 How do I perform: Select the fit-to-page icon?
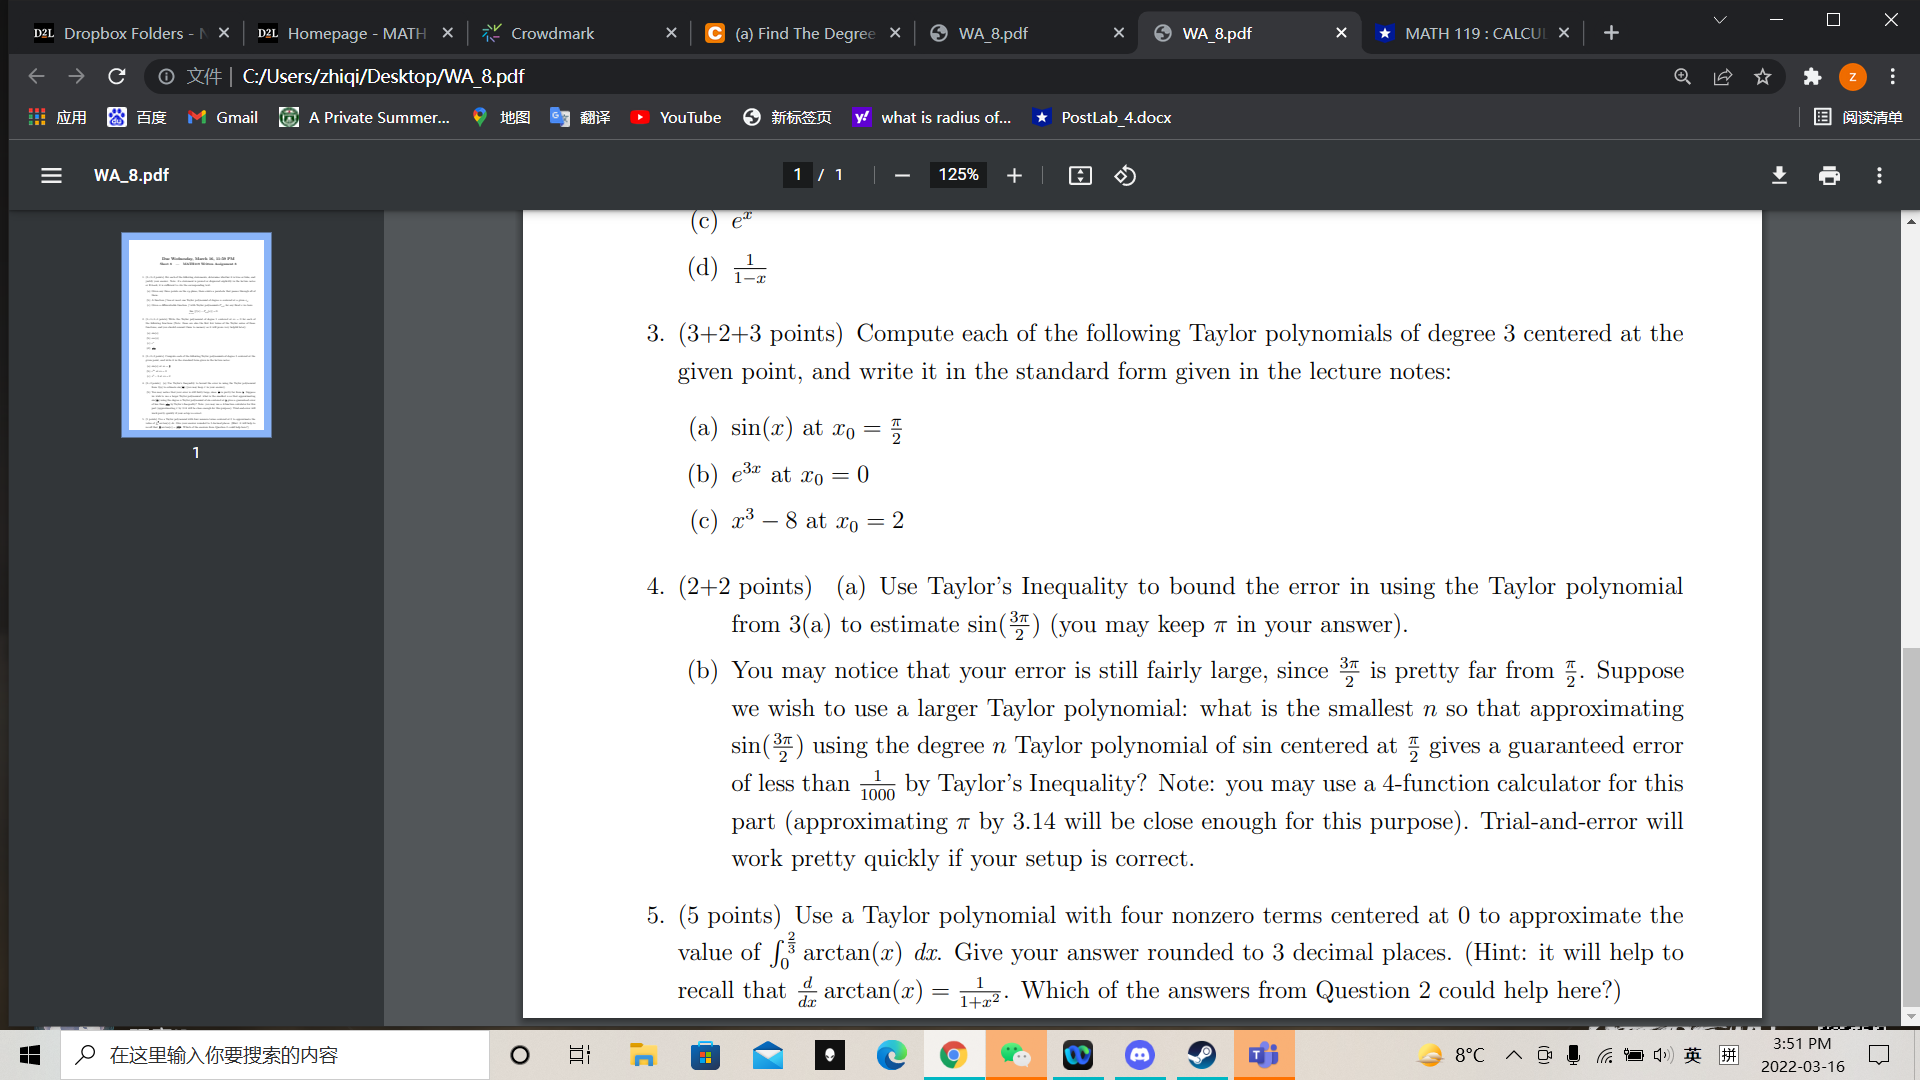click(1080, 175)
